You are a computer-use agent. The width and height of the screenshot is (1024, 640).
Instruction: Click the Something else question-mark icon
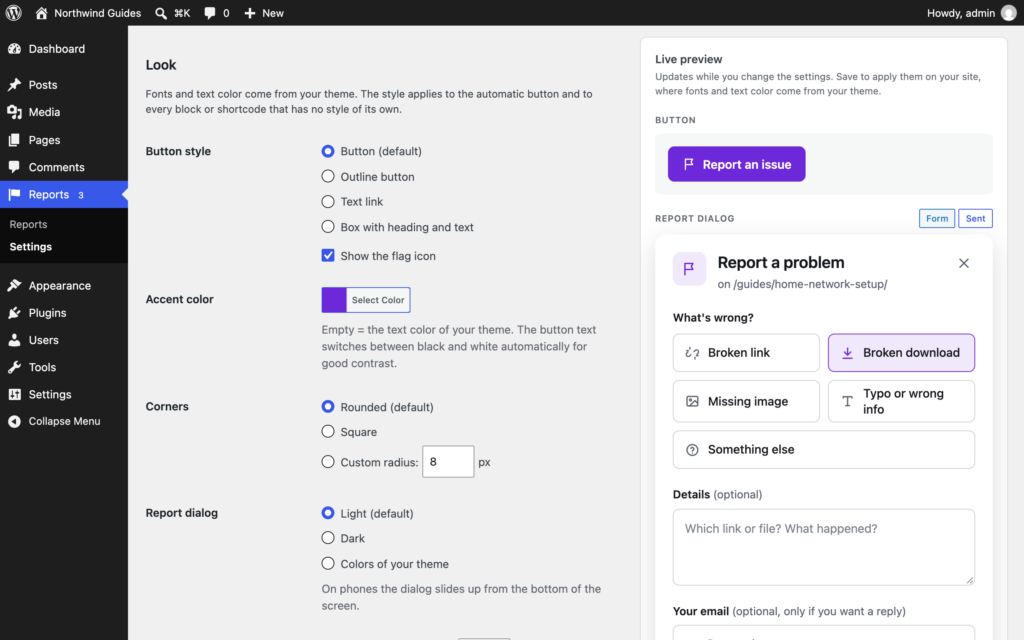pos(692,449)
